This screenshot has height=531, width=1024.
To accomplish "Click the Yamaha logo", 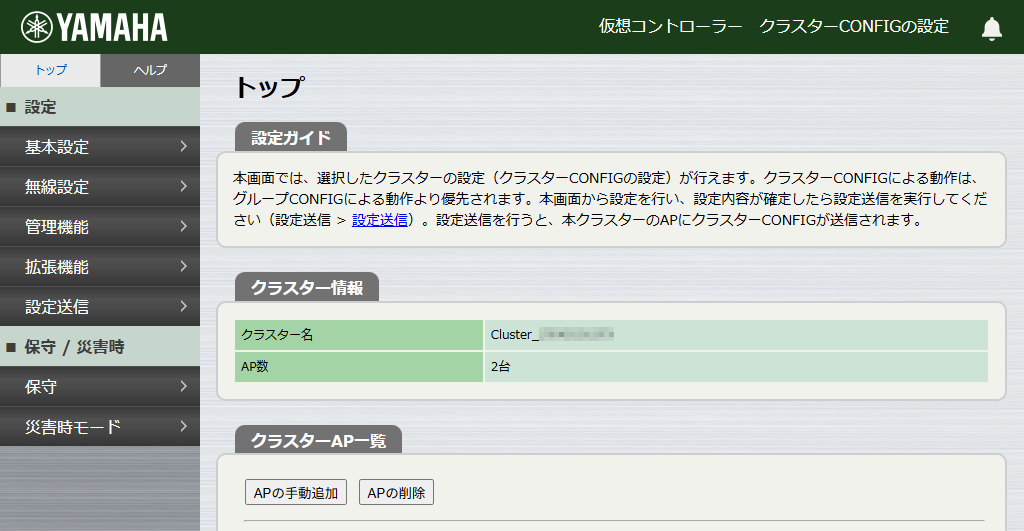I will [x=94, y=27].
